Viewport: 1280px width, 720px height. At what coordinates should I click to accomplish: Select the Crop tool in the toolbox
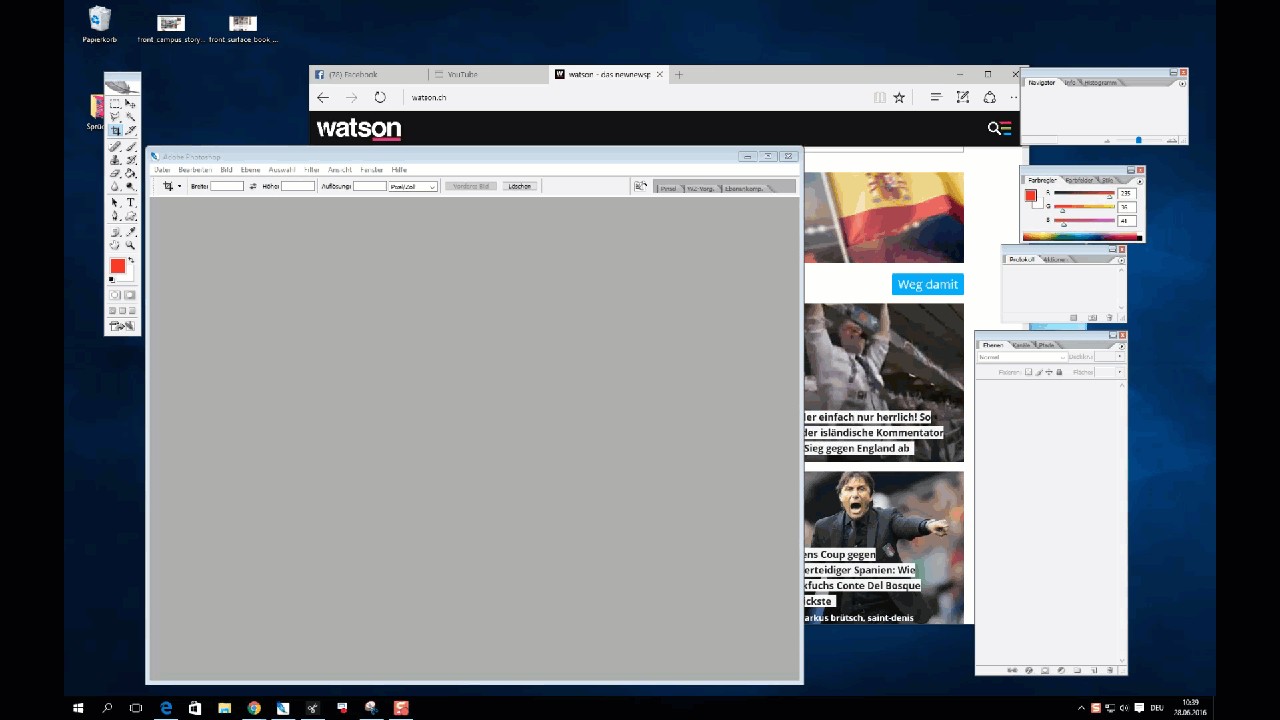(x=115, y=131)
